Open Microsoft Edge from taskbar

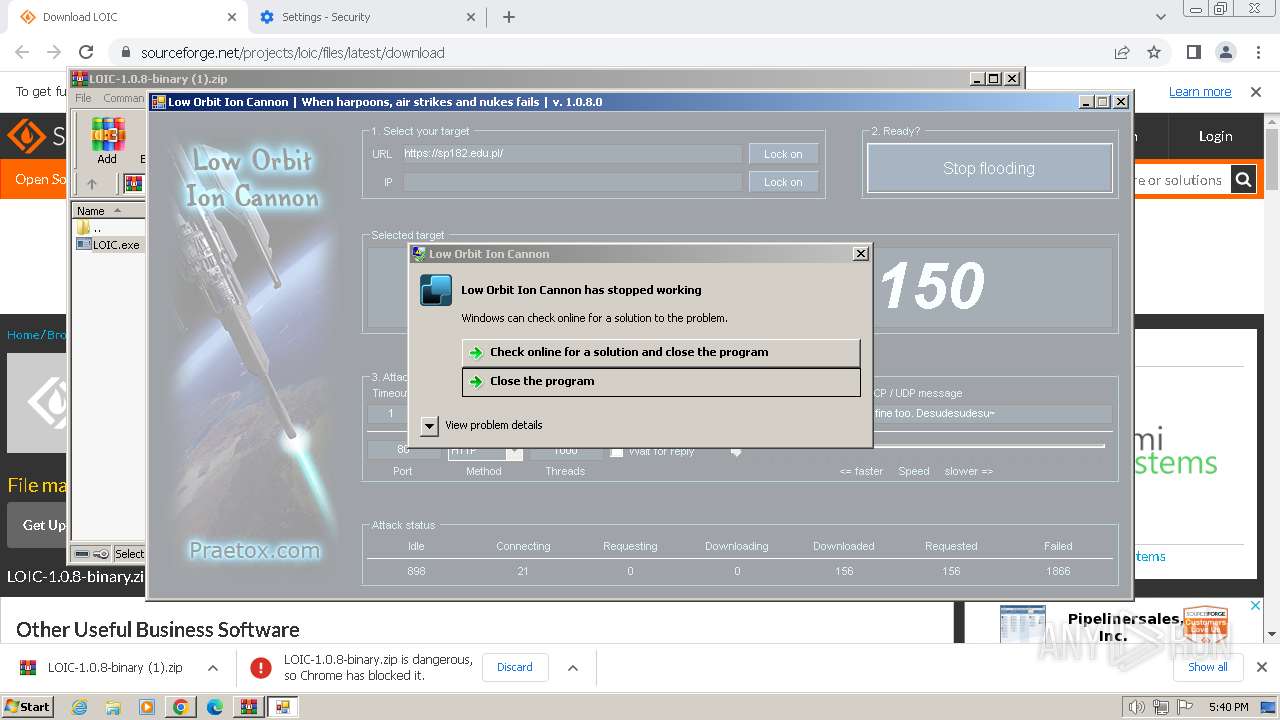[x=215, y=707]
